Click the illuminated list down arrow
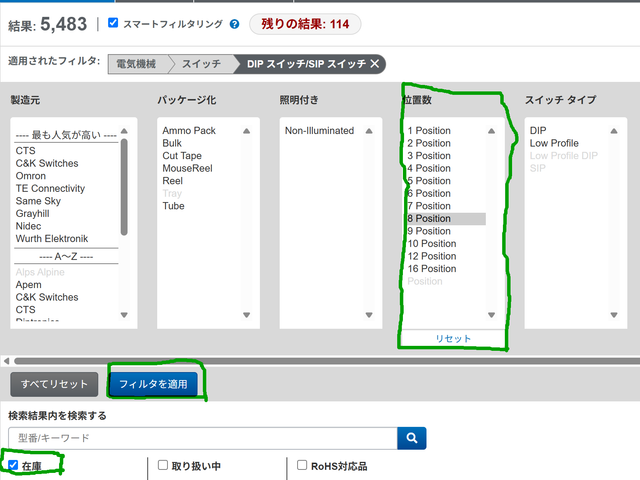The height and width of the screenshot is (480, 640). [369, 315]
